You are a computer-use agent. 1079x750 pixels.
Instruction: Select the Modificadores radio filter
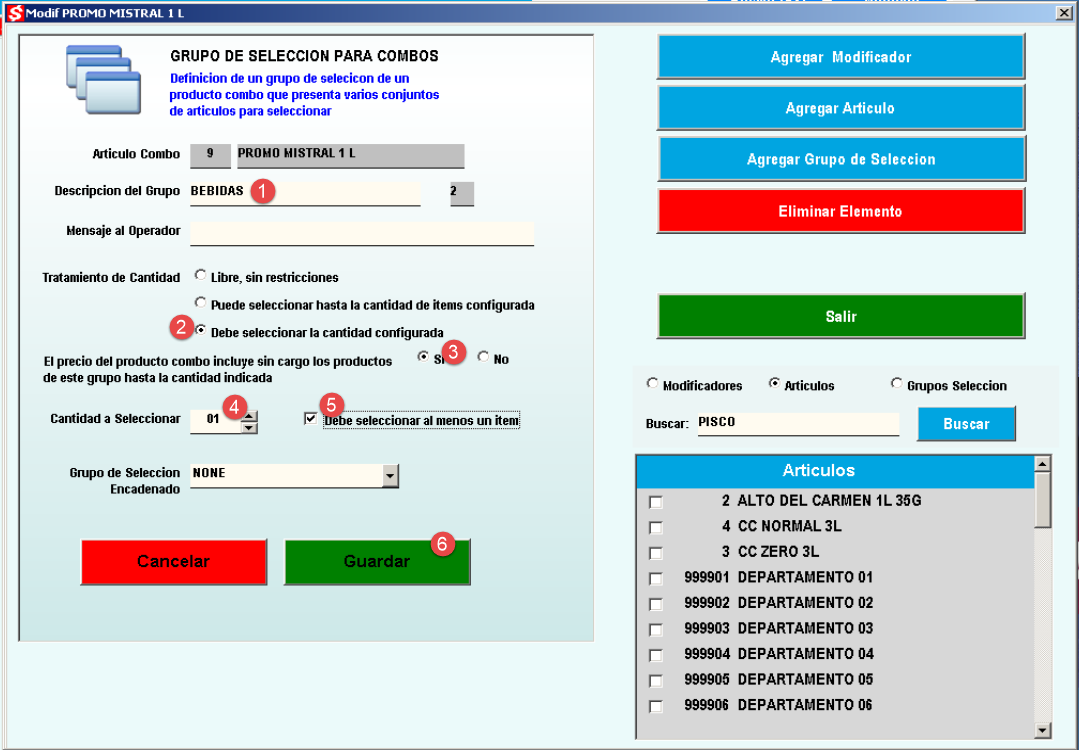point(652,383)
